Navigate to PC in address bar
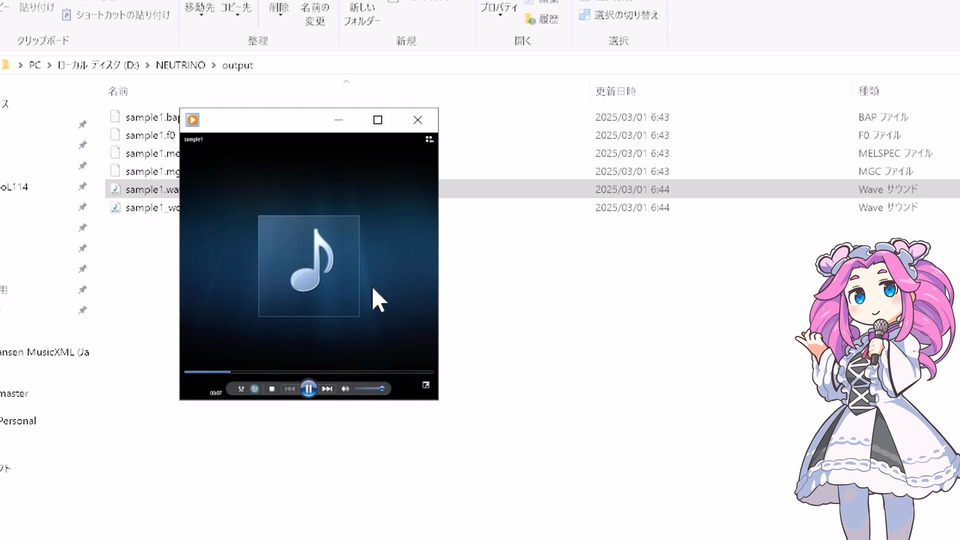This screenshot has width=960, height=540. click(x=35, y=65)
